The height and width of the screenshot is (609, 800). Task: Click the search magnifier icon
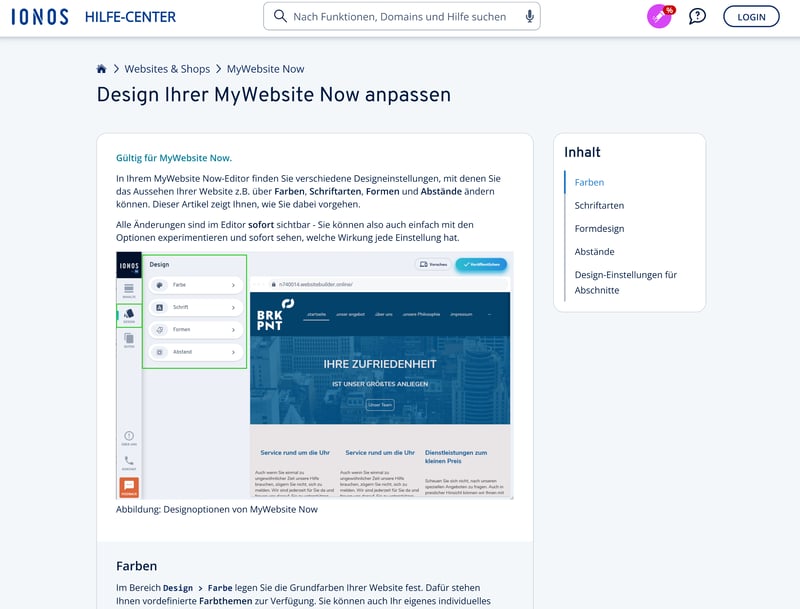tap(280, 16)
